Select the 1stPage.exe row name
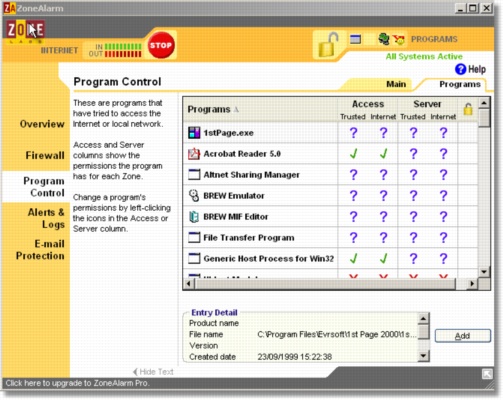 pyautogui.click(x=228, y=133)
